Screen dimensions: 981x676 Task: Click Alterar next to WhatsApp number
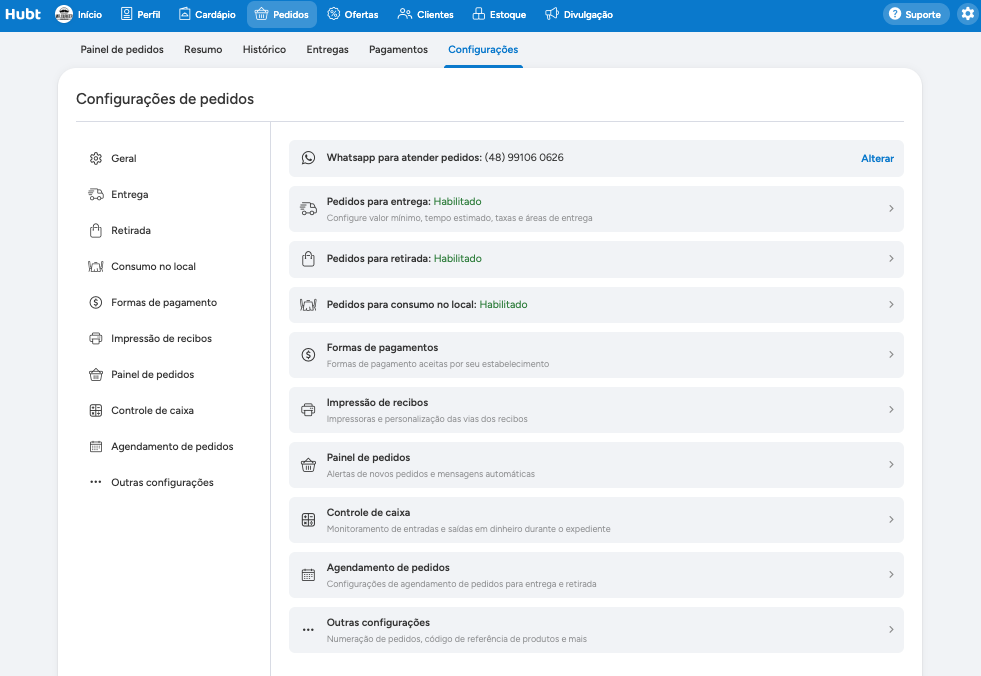877,158
